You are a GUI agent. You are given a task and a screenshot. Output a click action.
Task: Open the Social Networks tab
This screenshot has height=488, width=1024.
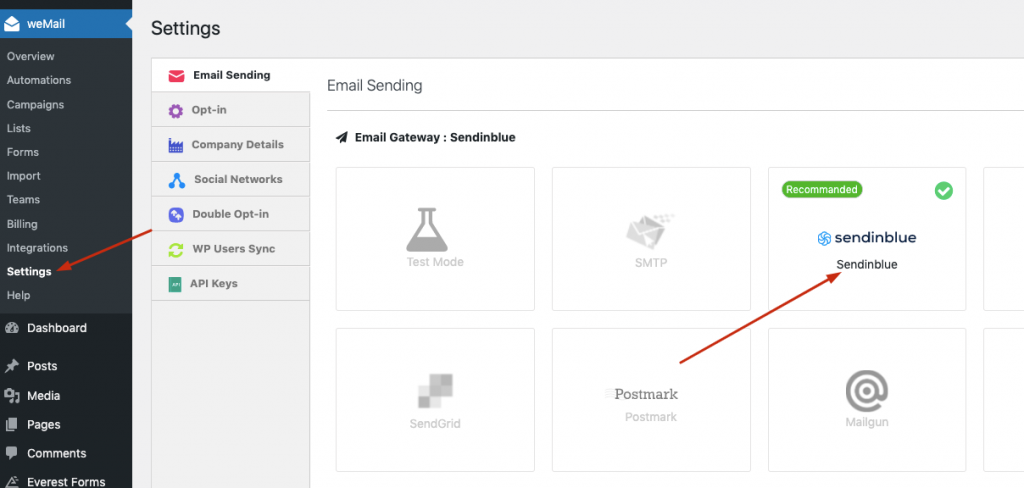[x=231, y=179]
